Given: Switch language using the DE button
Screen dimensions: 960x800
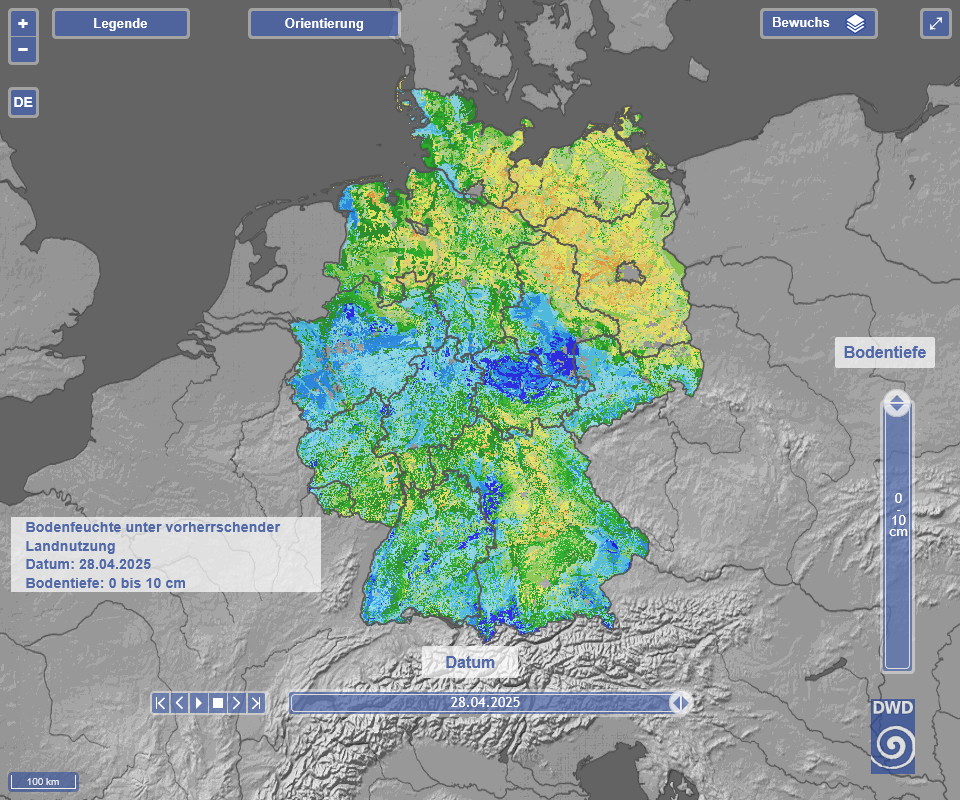Looking at the screenshot, I should point(23,102).
